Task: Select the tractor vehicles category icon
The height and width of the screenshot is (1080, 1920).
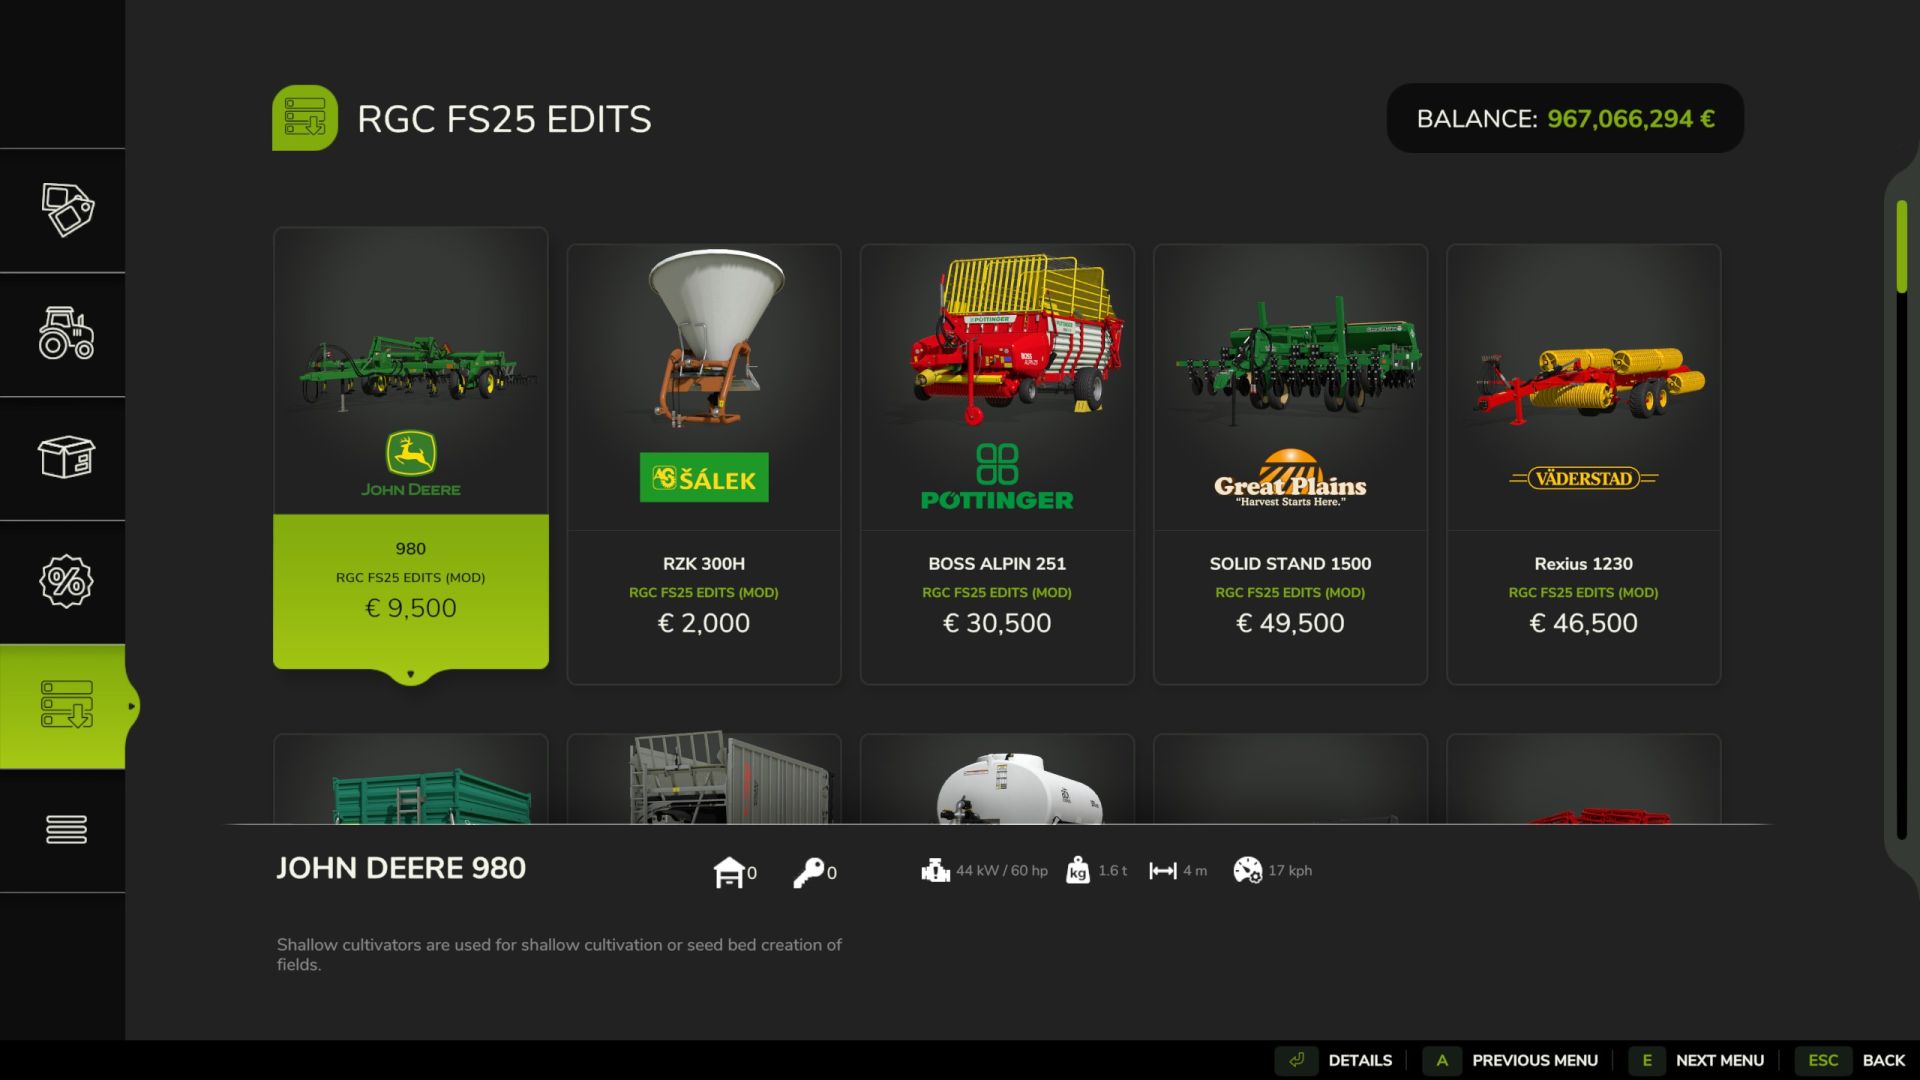Action: (x=67, y=334)
